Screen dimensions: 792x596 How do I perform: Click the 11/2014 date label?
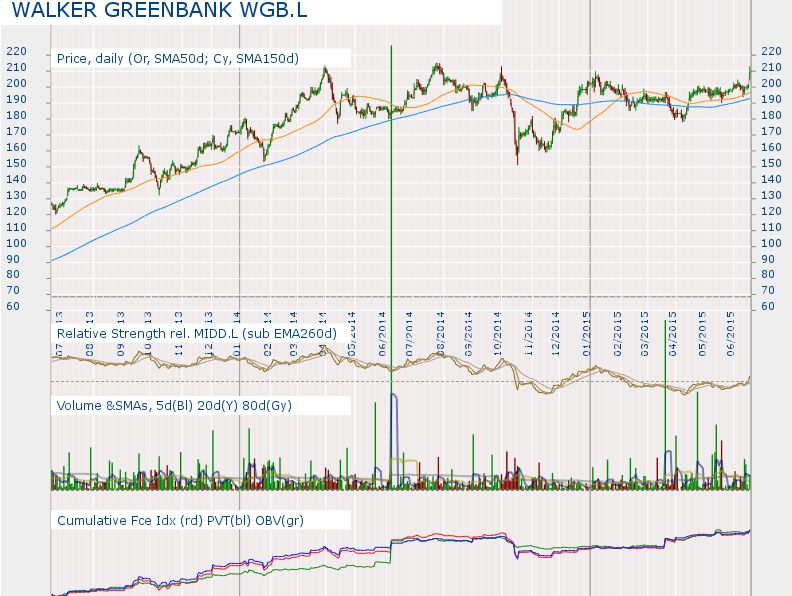coord(529,334)
